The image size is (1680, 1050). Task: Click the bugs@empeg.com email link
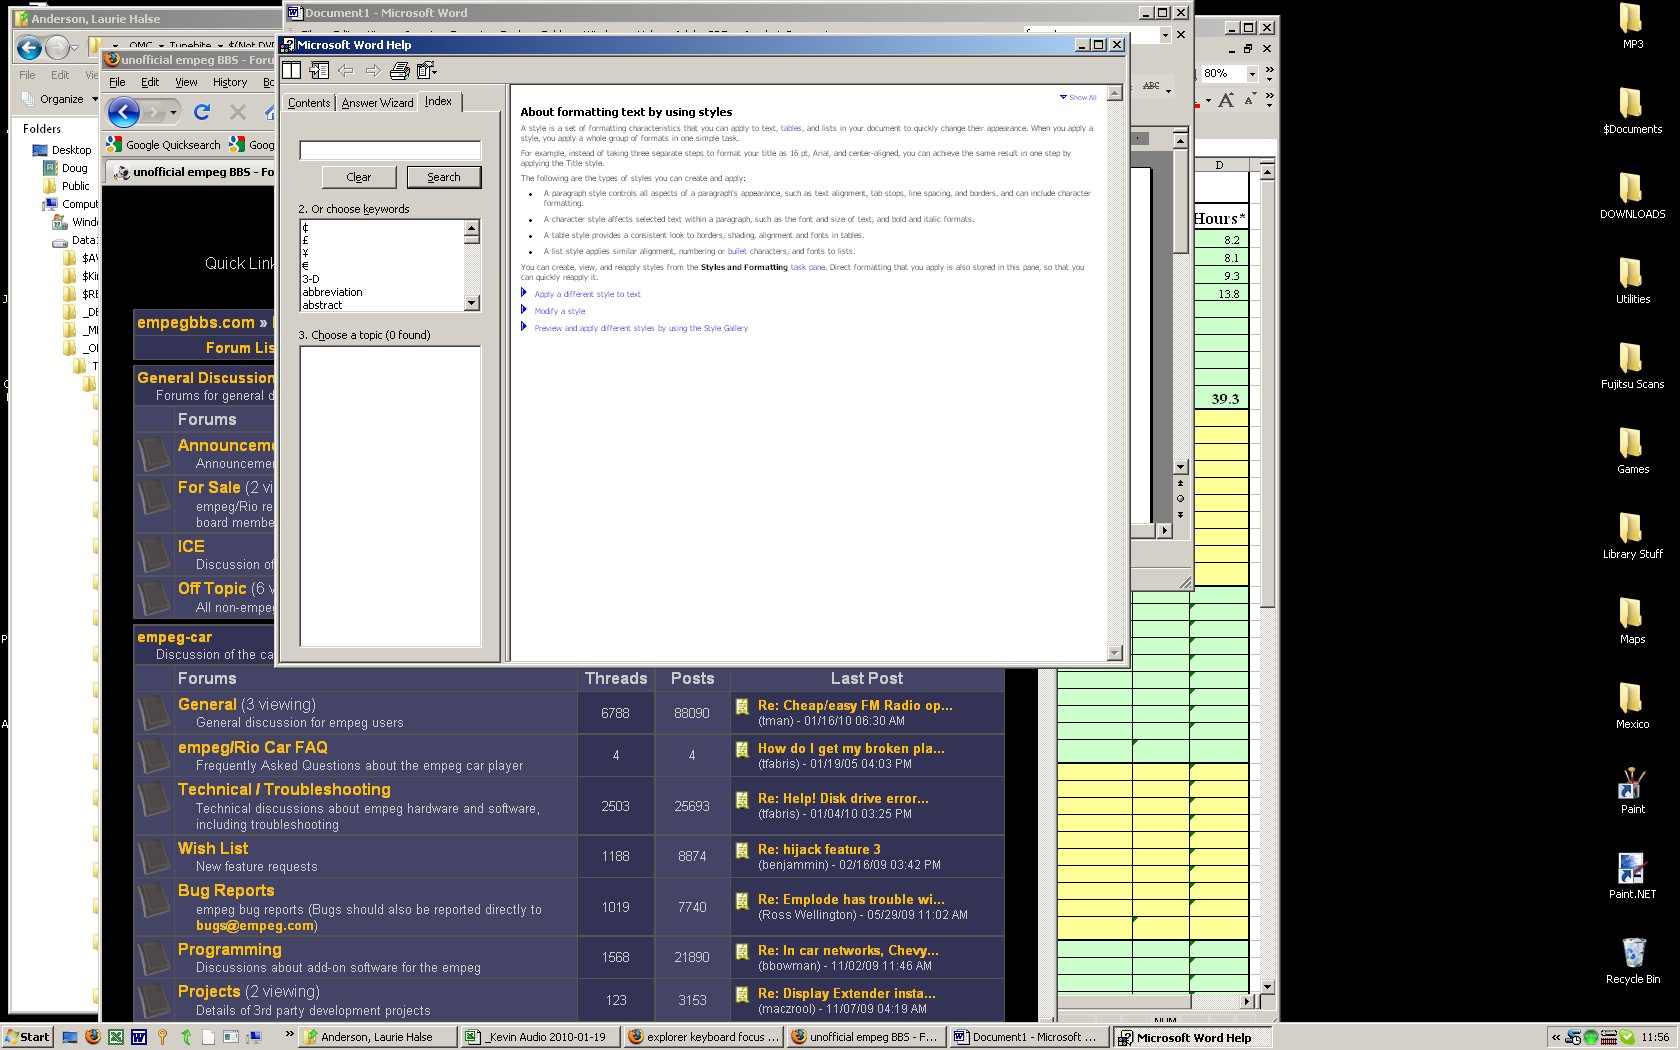[x=255, y=925]
